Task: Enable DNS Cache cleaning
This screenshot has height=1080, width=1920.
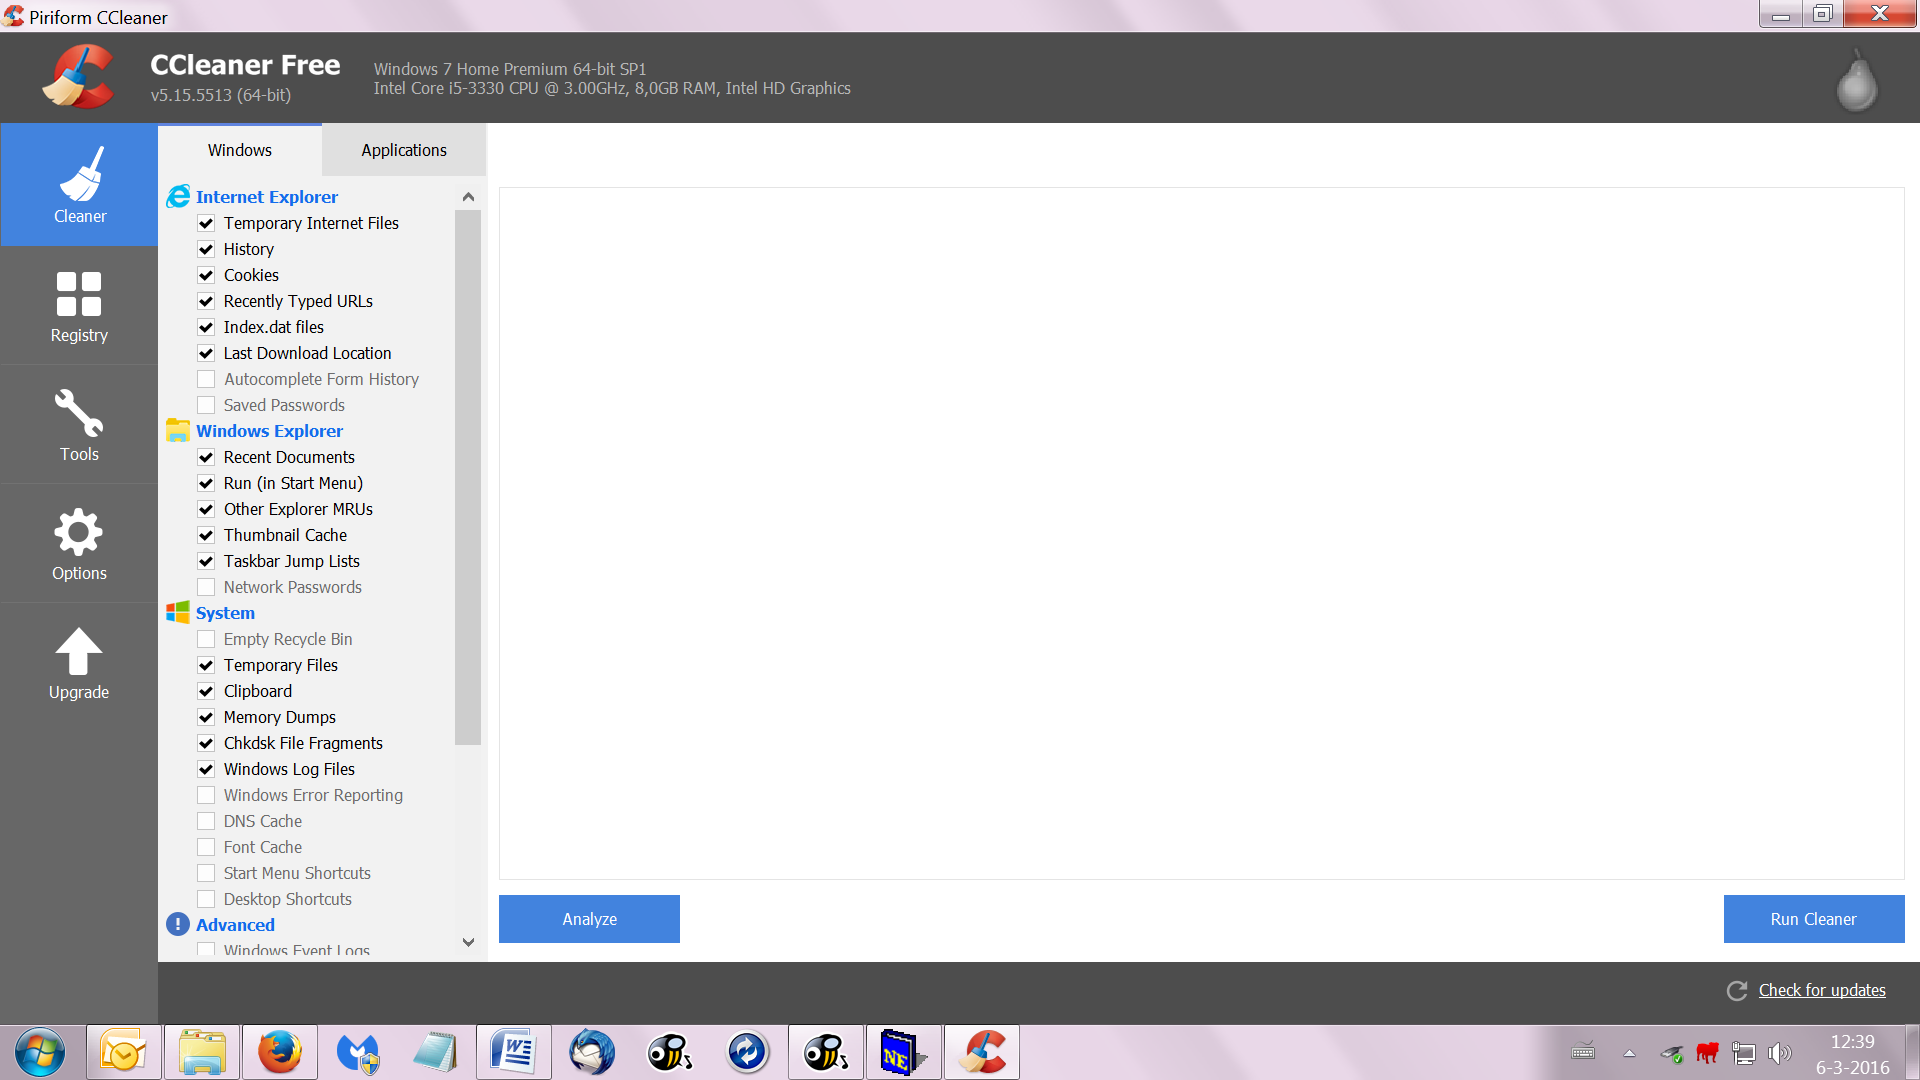Action: (x=206, y=821)
